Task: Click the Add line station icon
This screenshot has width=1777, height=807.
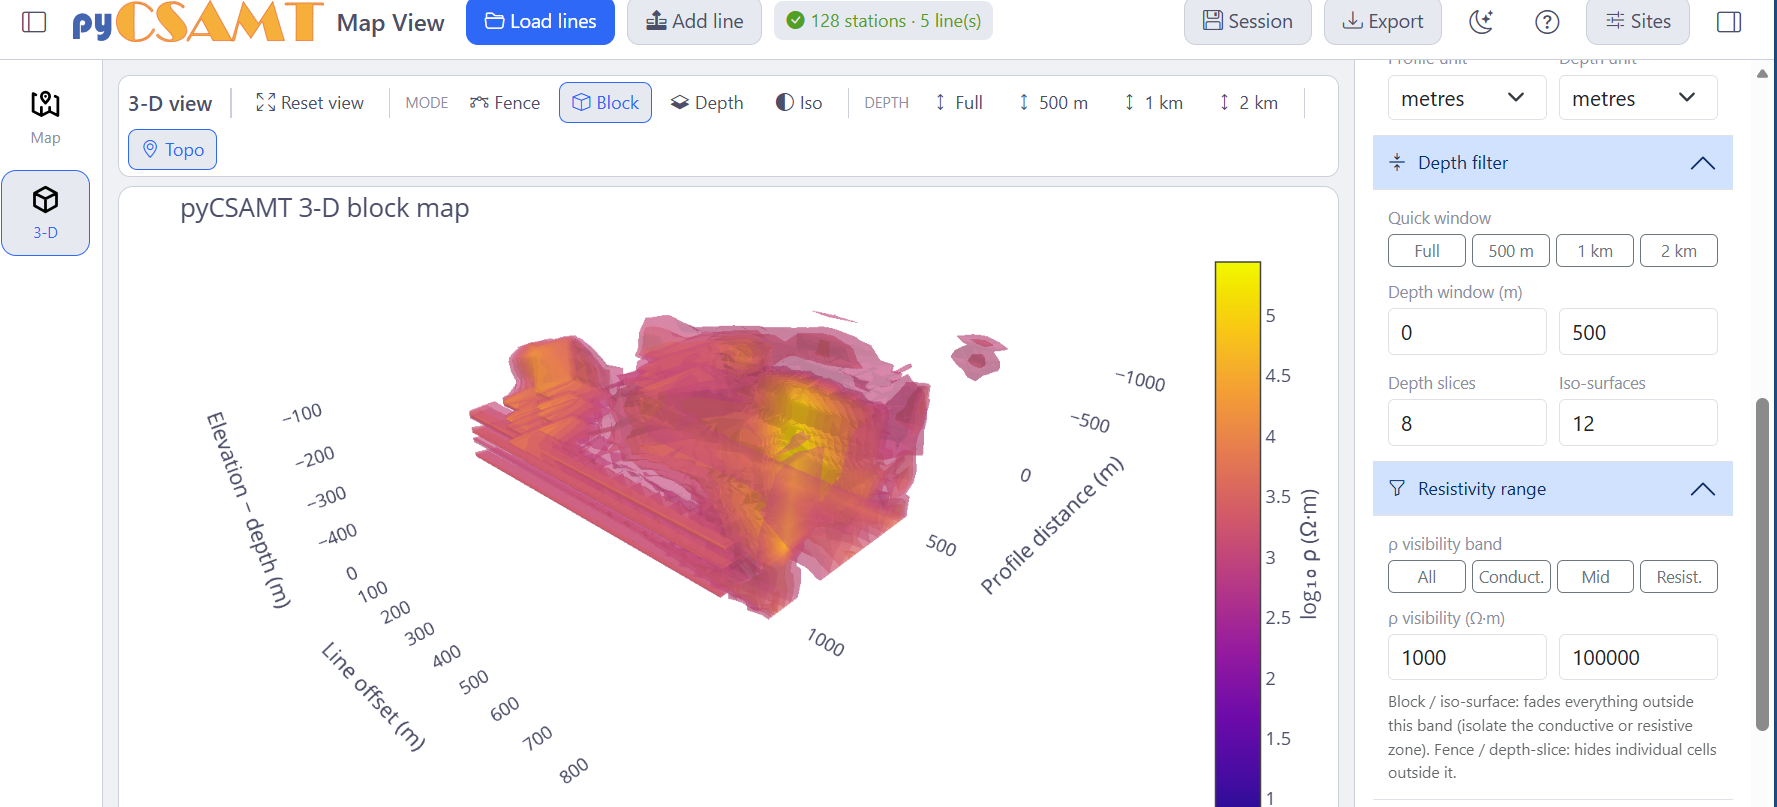Action: (656, 21)
